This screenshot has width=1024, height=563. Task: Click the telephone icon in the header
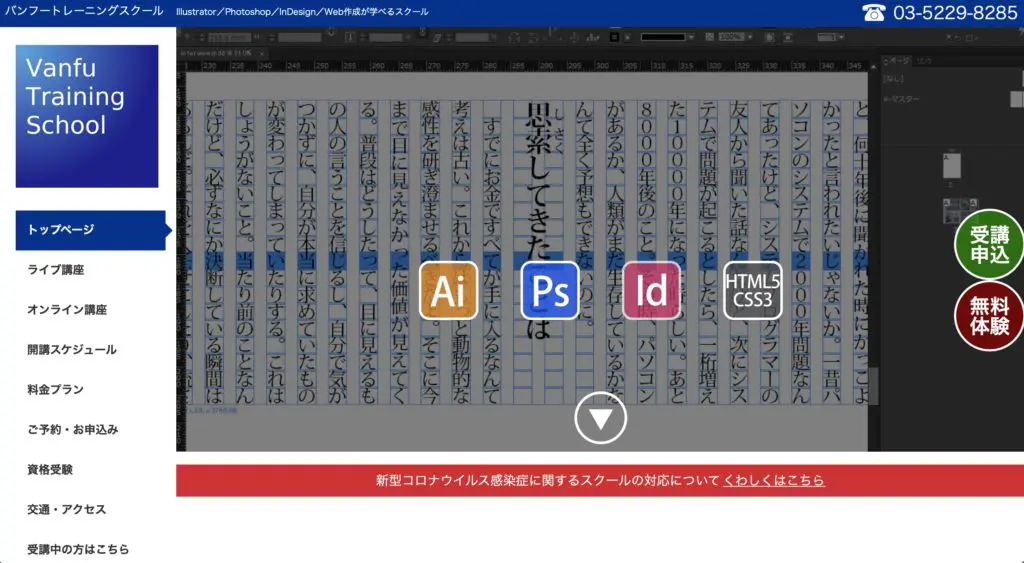tap(874, 13)
